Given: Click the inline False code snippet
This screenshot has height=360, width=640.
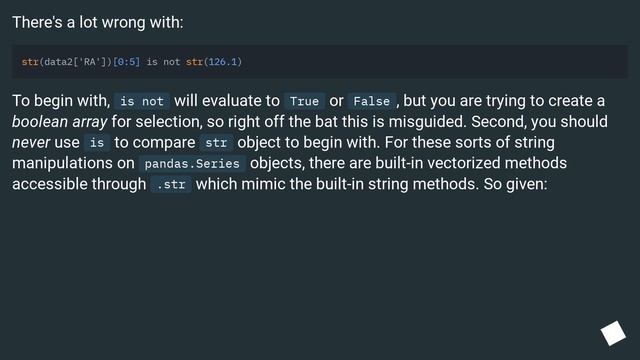Looking at the screenshot, I should [x=371, y=101].
